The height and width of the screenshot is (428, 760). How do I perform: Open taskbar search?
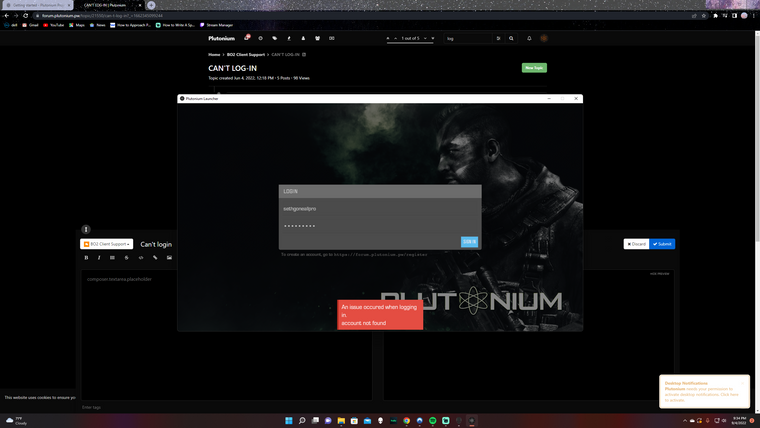(302, 420)
